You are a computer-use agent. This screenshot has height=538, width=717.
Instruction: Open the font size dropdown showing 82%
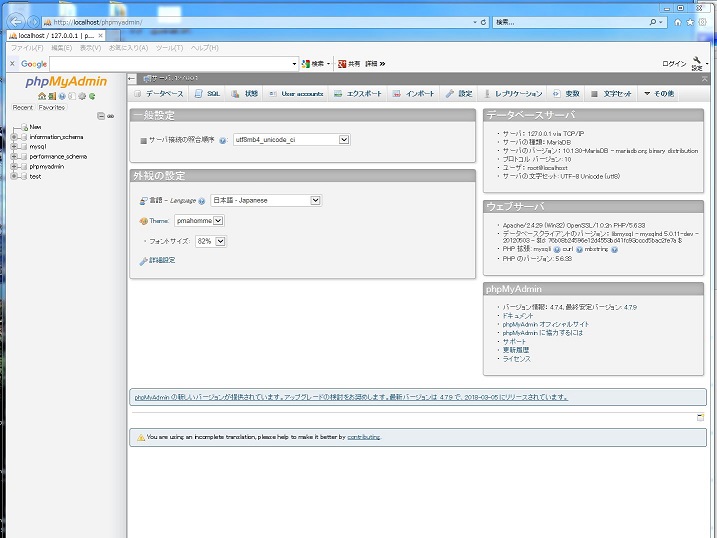click(210, 241)
